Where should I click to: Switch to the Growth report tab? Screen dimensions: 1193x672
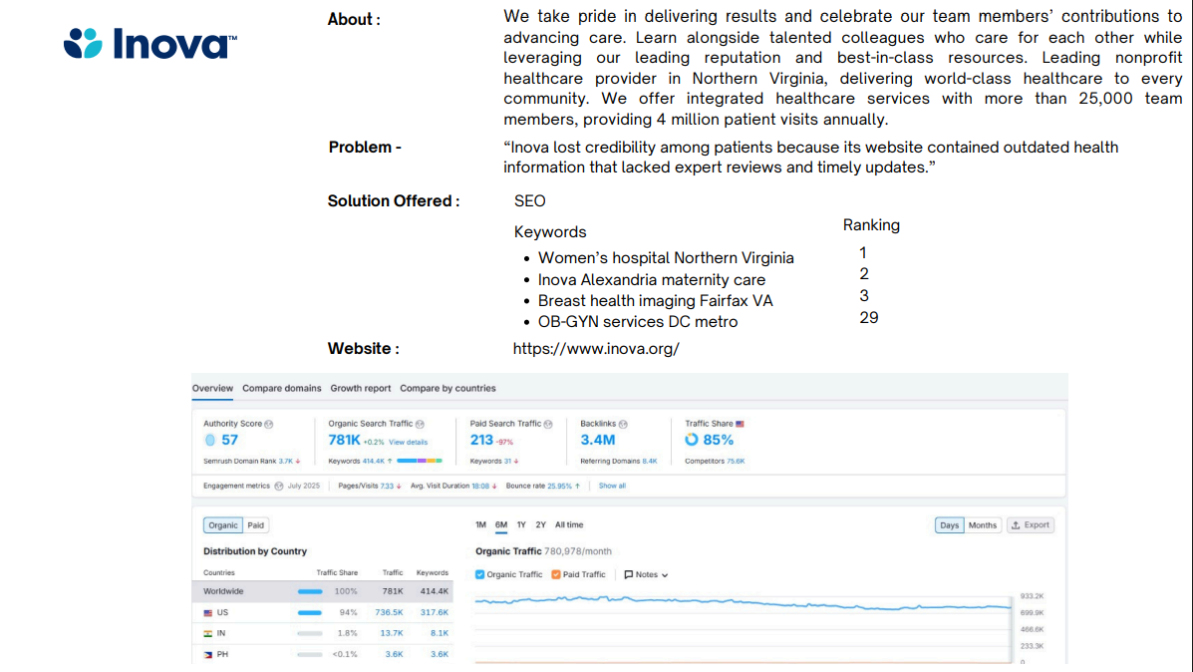pos(361,388)
